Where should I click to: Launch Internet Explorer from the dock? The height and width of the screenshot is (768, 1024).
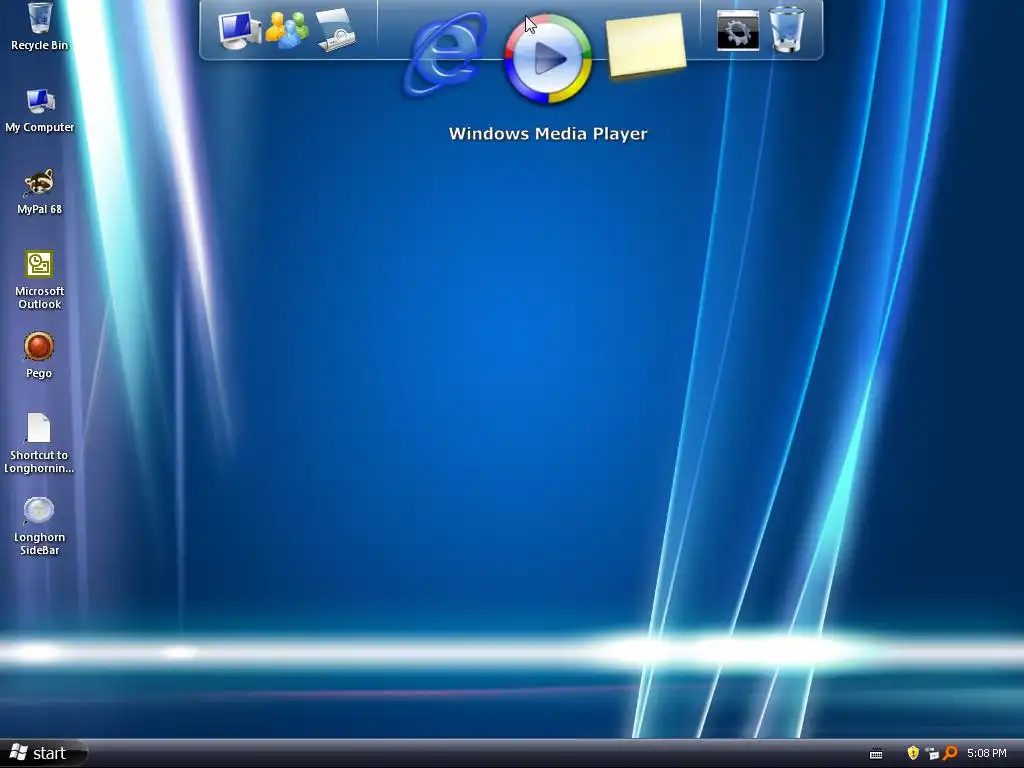[x=445, y=55]
